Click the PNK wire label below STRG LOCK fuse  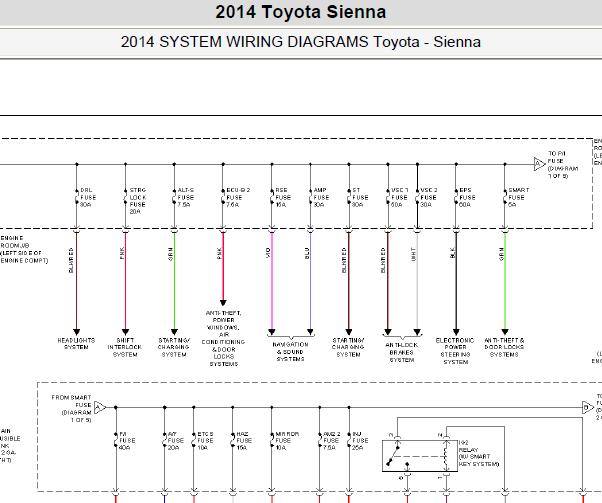click(122, 253)
